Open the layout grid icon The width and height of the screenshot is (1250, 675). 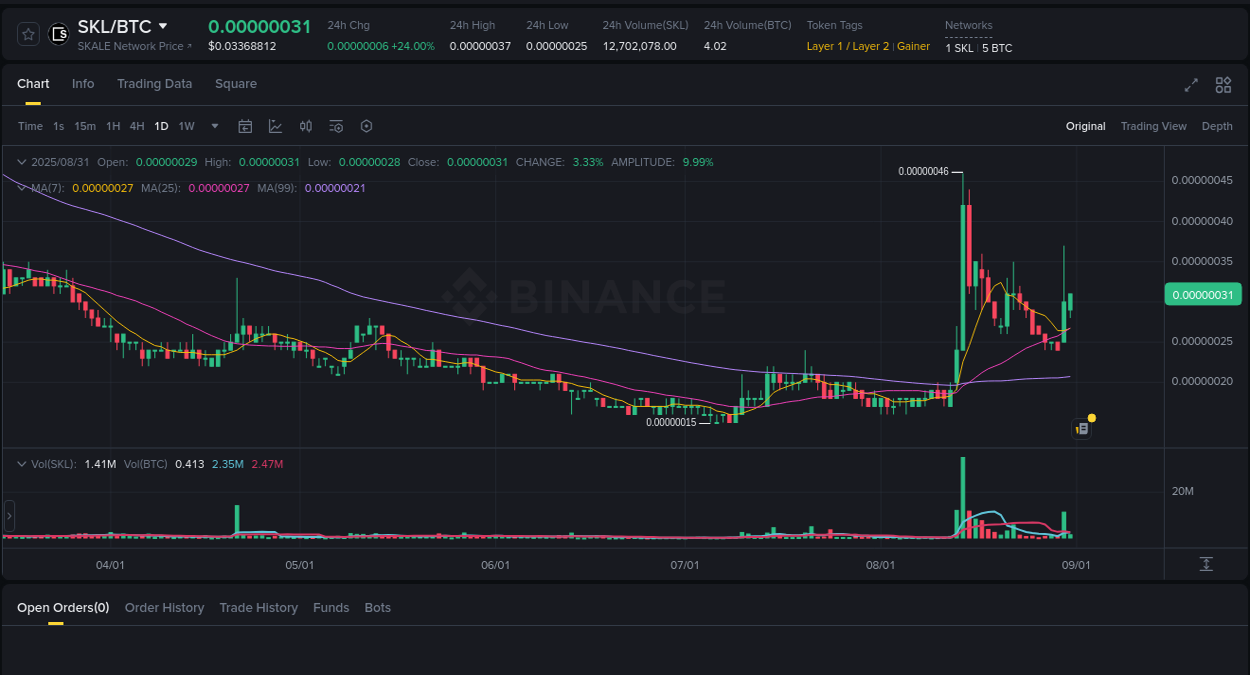(x=1223, y=85)
